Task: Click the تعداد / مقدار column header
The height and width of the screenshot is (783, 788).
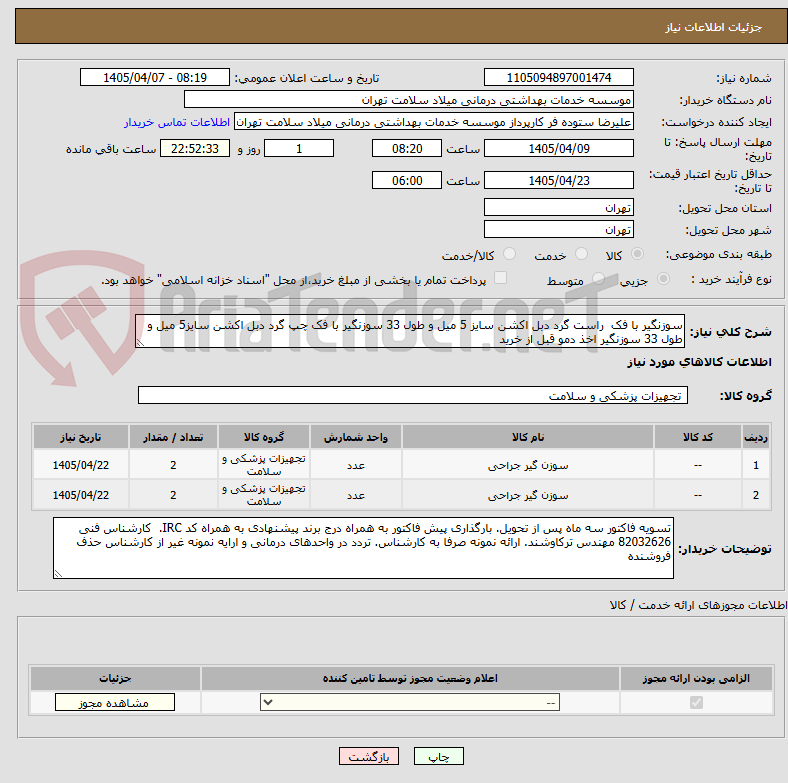Action: (173, 437)
